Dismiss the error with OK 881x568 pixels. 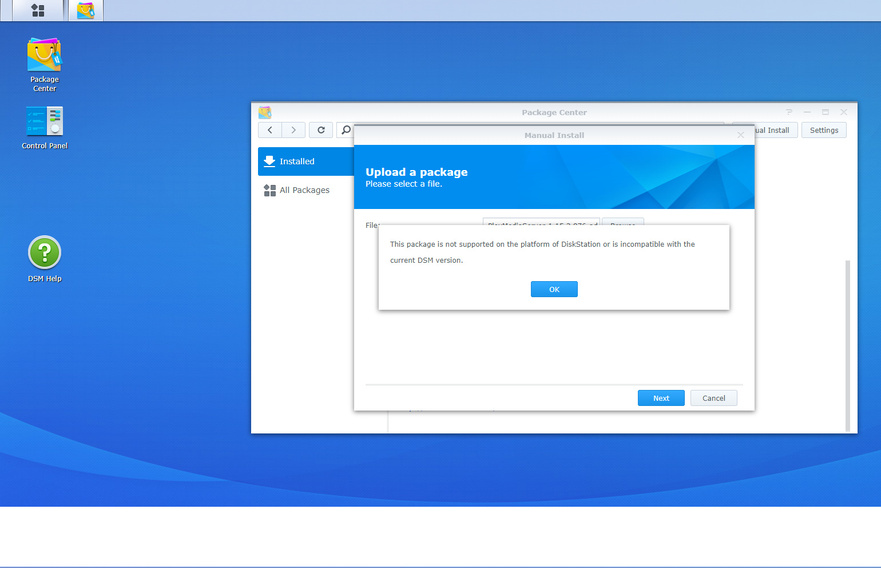pos(554,289)
